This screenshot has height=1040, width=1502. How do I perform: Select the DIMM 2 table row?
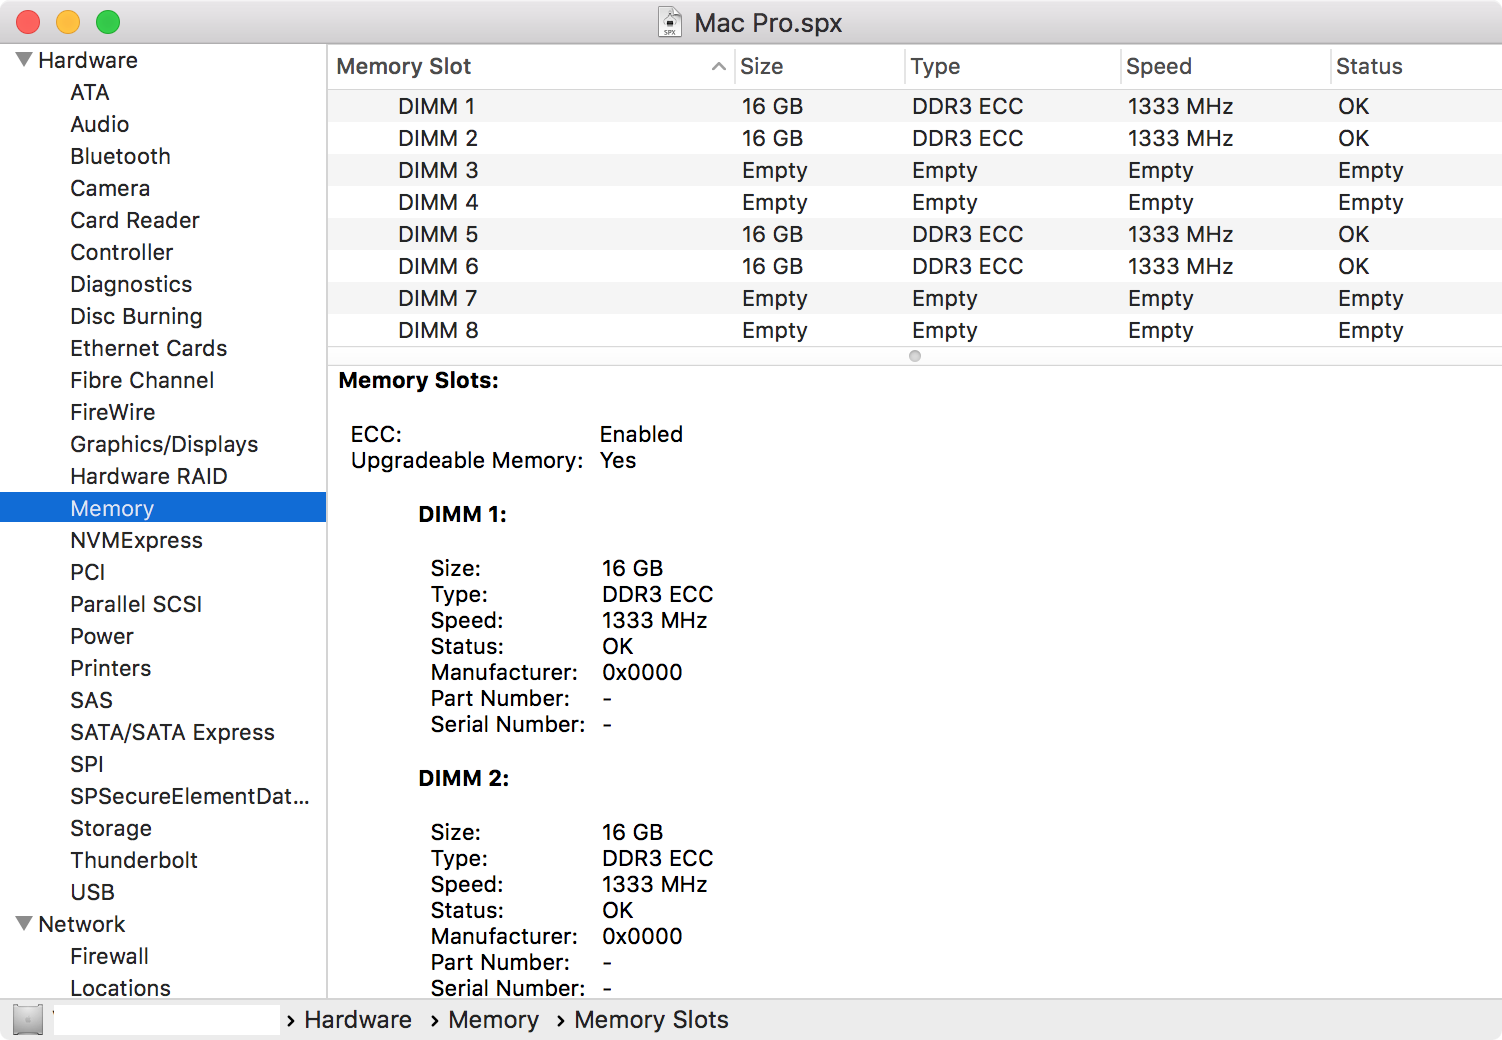tap(914, 138)
